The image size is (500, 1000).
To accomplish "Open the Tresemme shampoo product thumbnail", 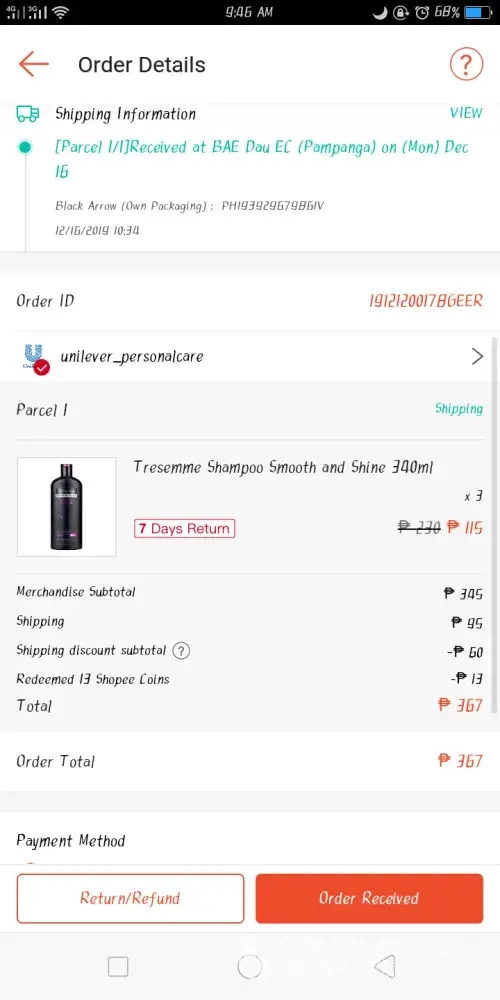I will (66, 507).
